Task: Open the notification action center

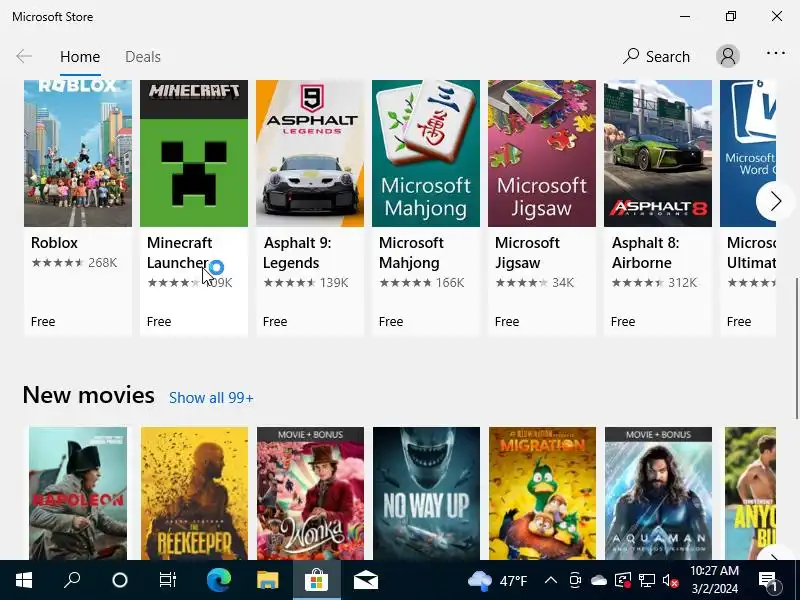Action: pyautogui.click(x=768, y=581)
